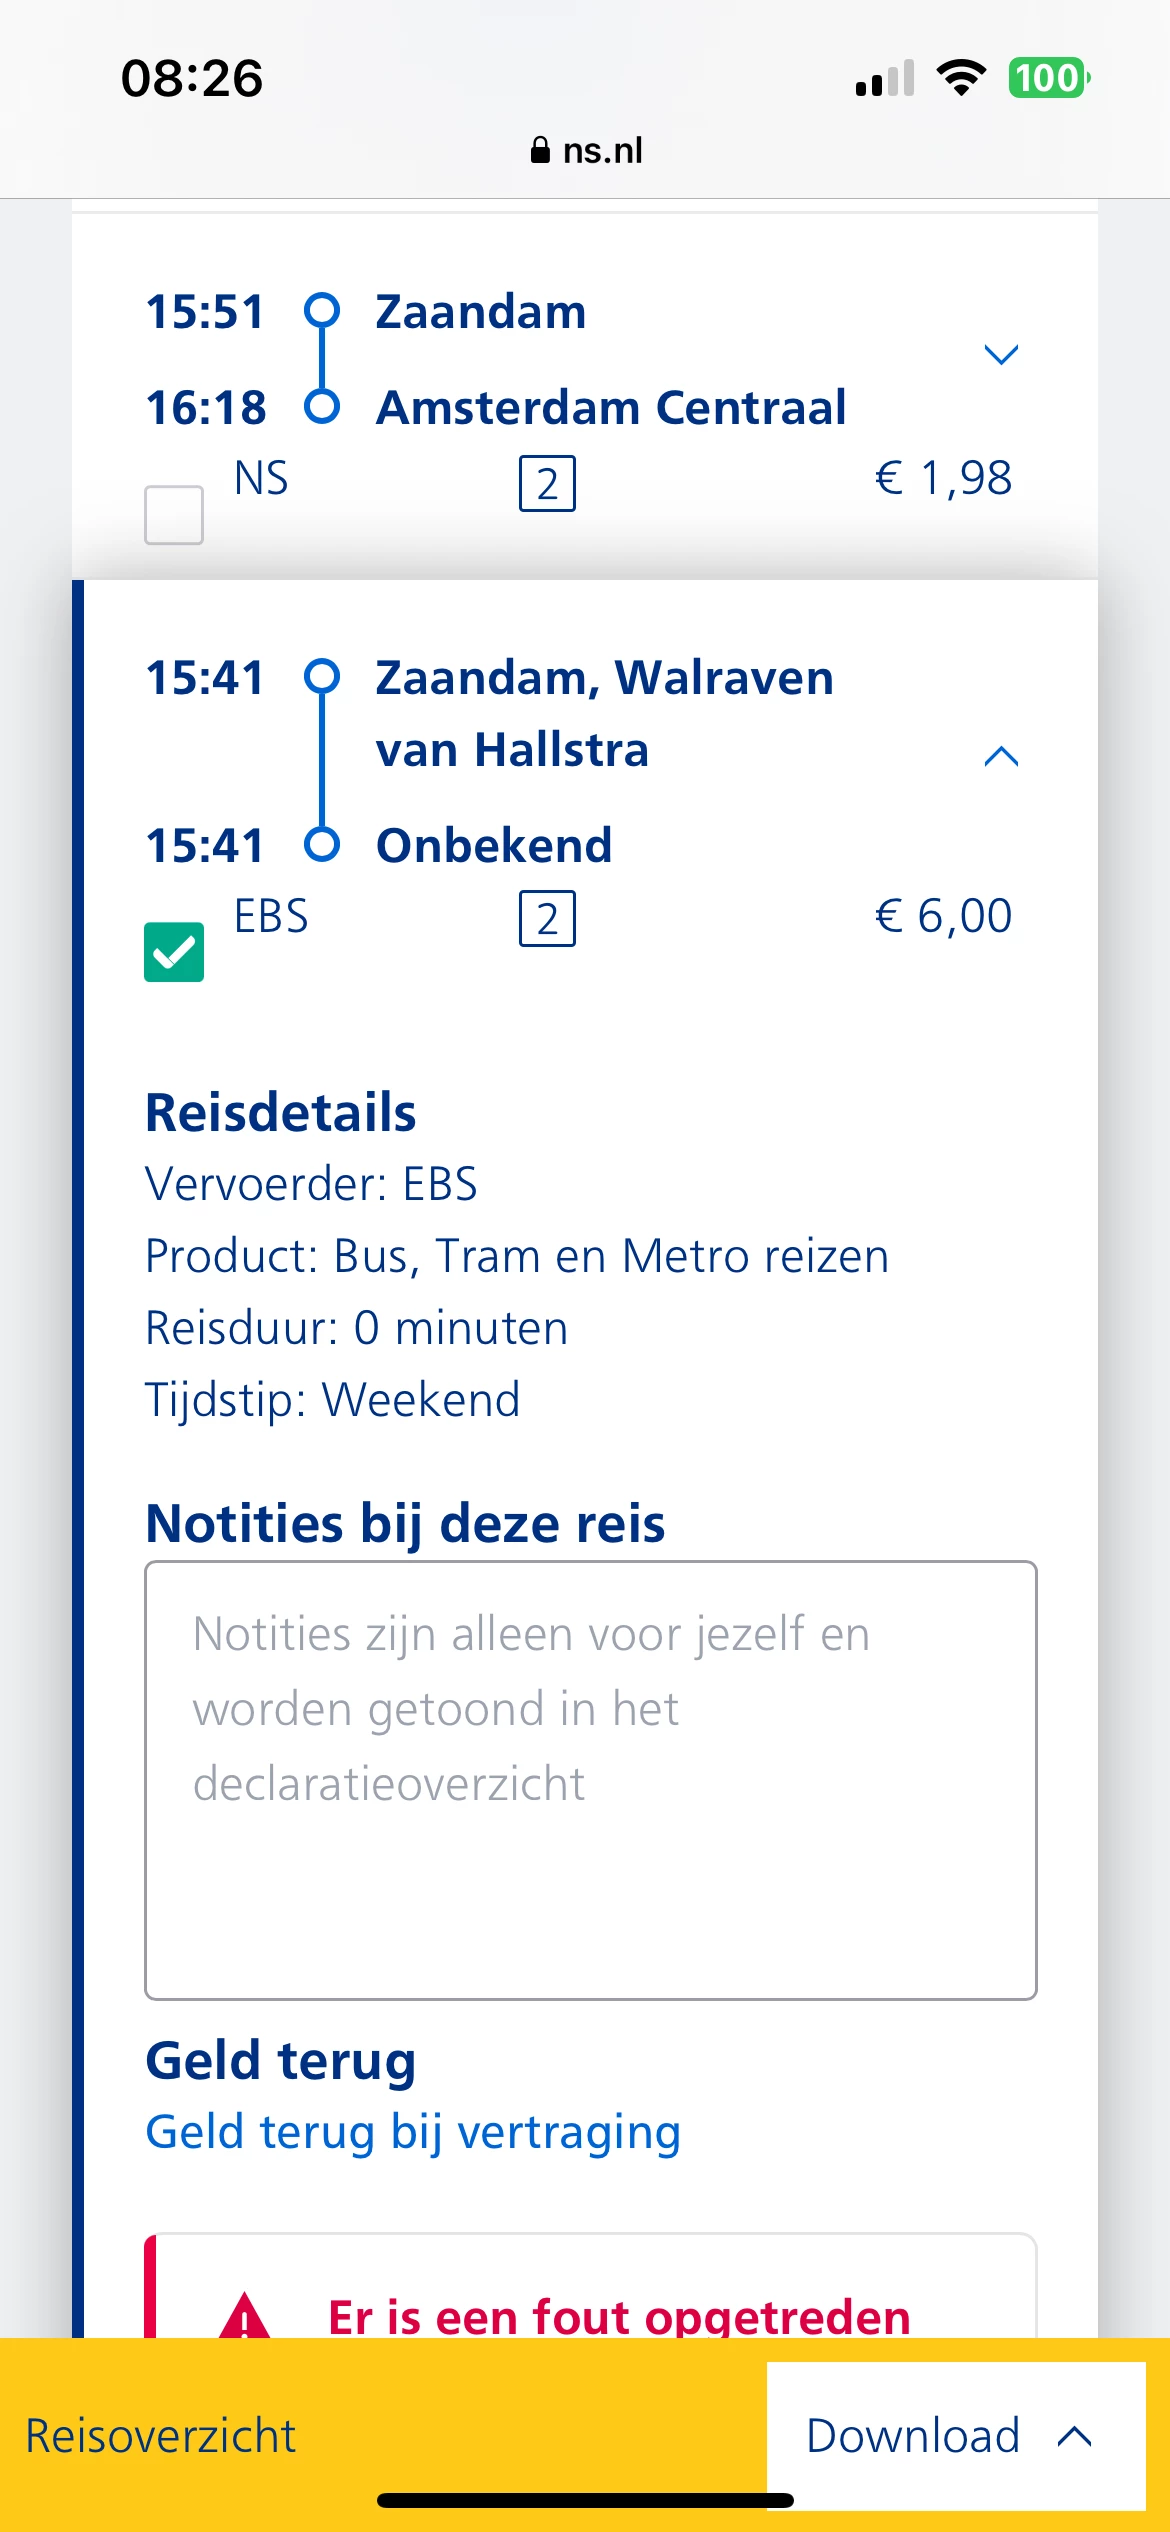Tap the battery 100 indicator
Image resolution: width=1170 pixels, height=2532 pixels.
click(x=1048, y=77)
